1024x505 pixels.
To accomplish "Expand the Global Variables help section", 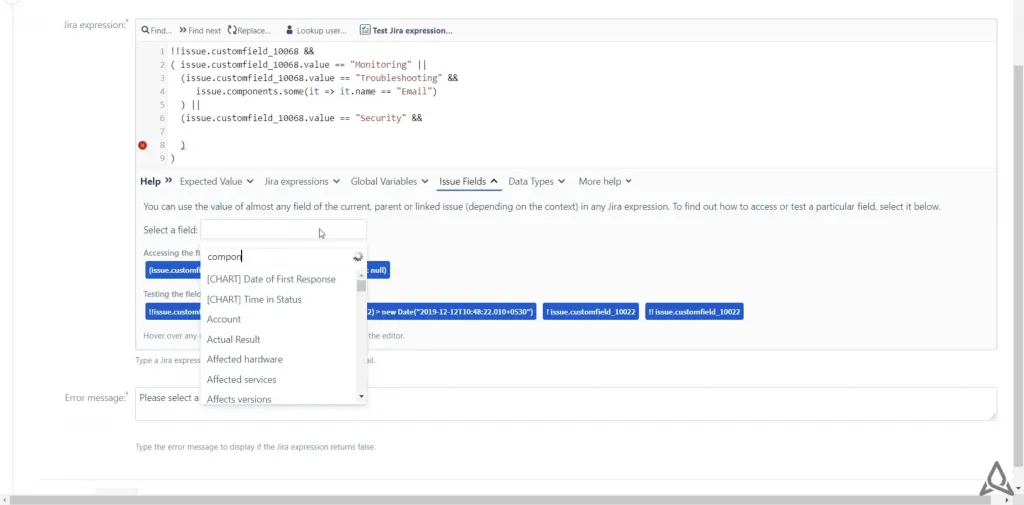I will point(389,182).
